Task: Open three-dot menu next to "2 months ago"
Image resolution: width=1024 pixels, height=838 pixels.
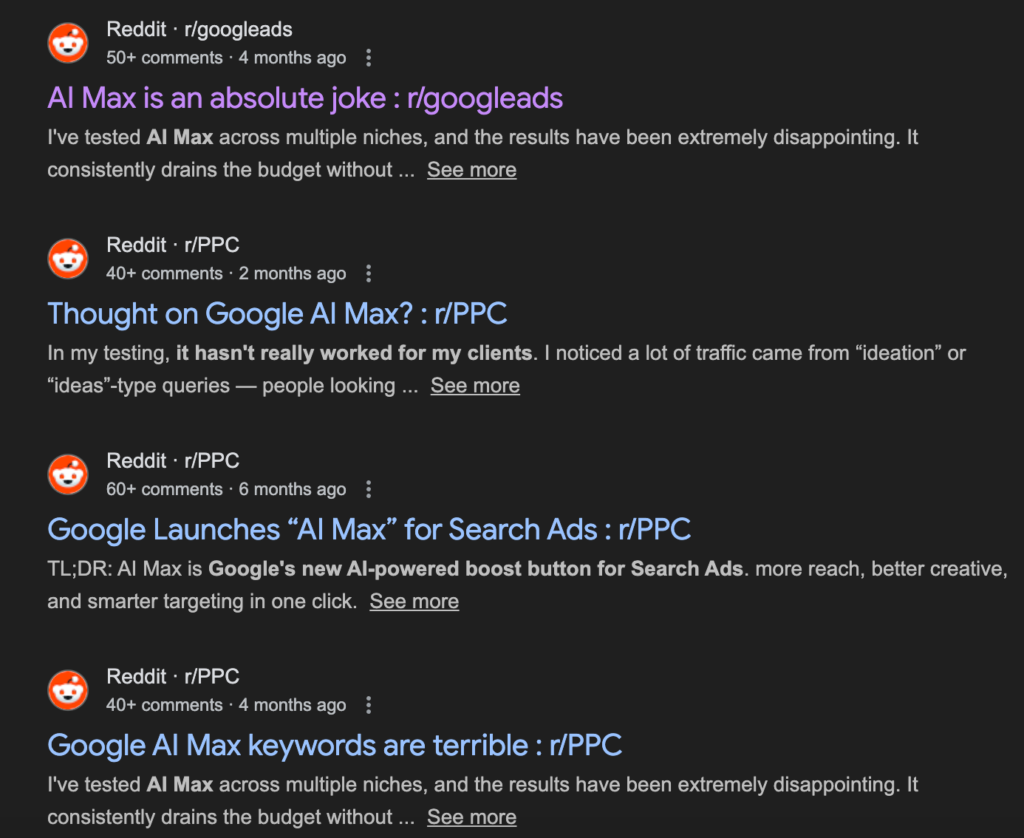Action: [369, 273]
